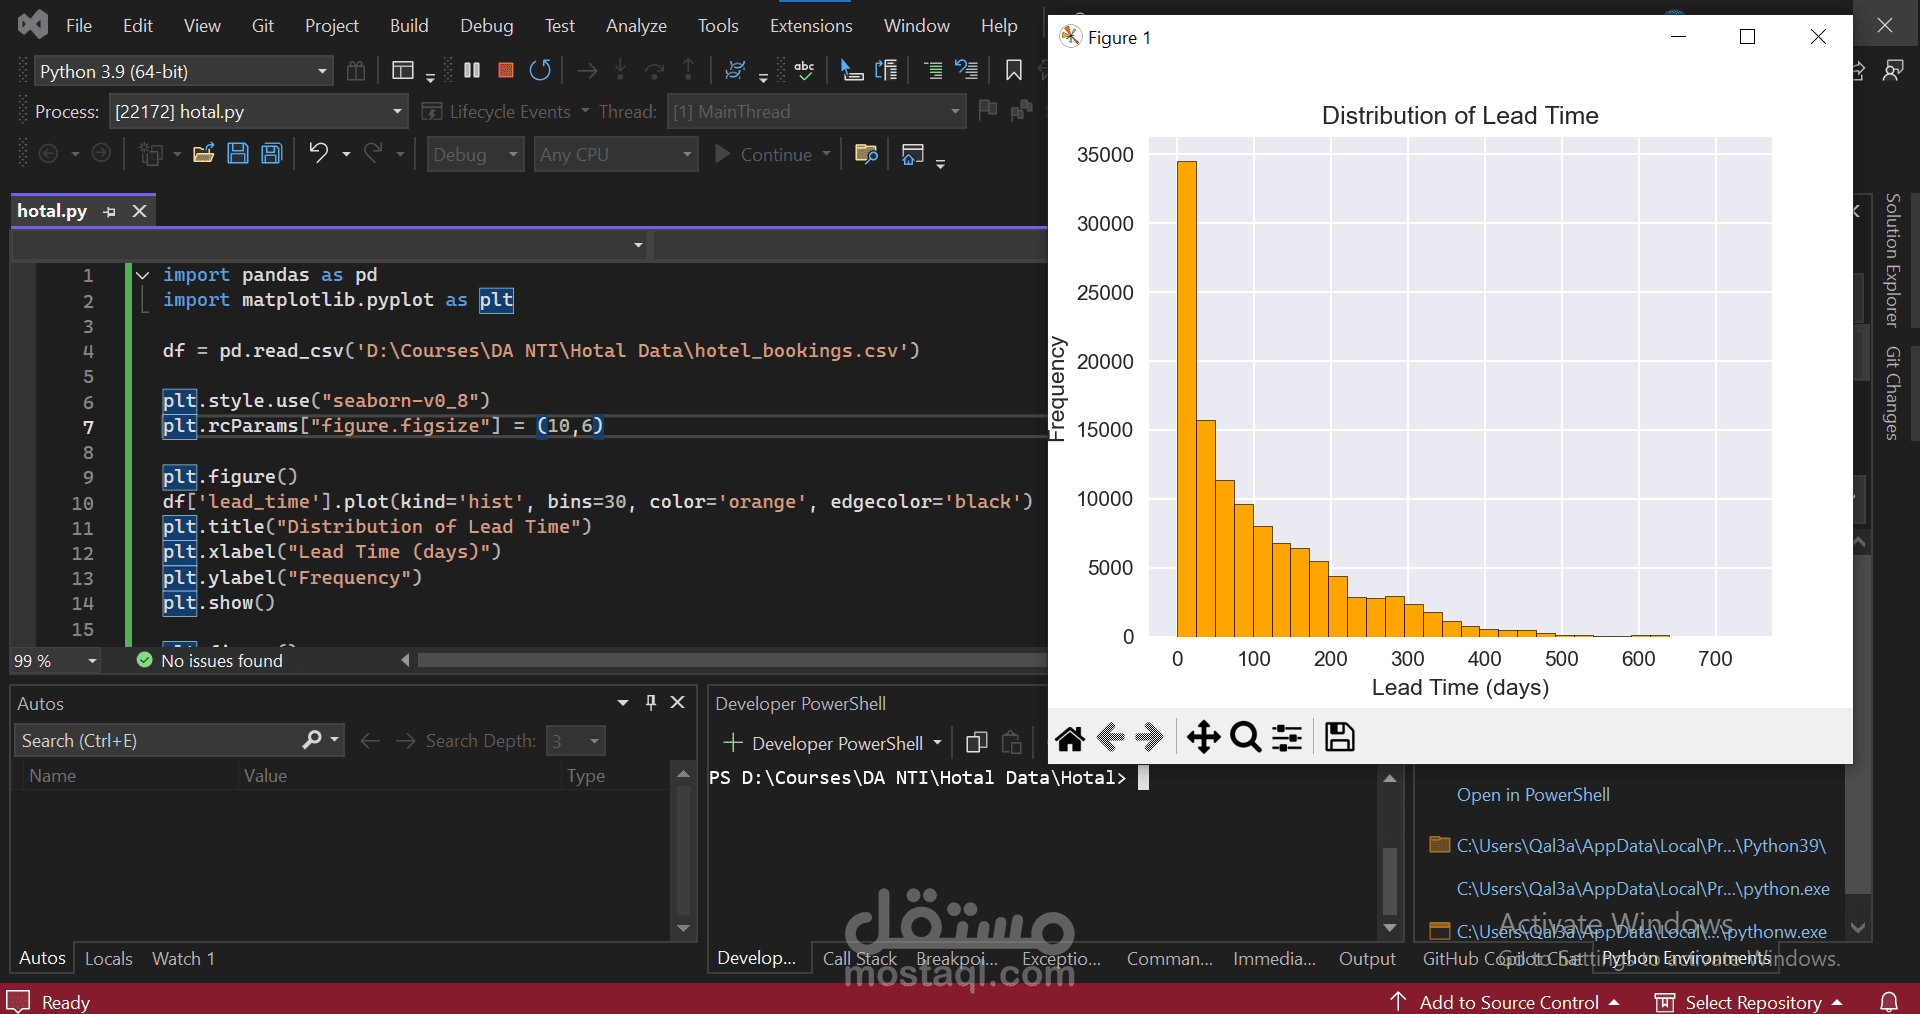1920x1014 pixels.
Task: Pause debugging execution
Action: tap(472, 70)
